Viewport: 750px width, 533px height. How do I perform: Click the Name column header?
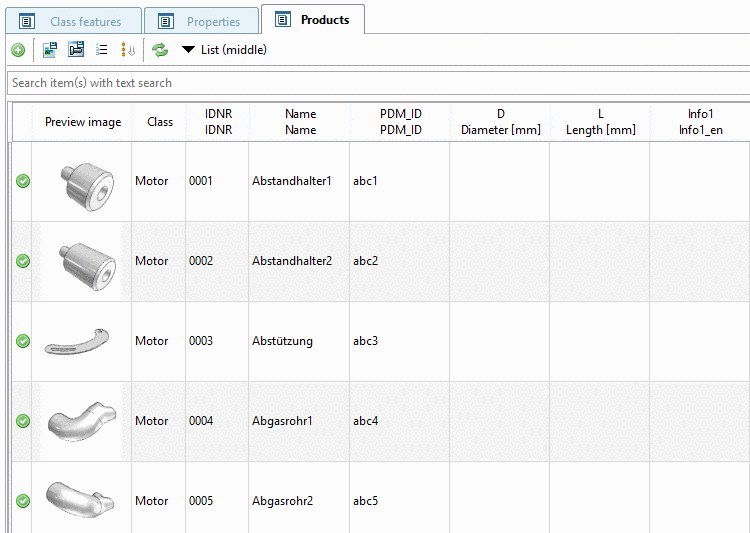coord(300,122)
